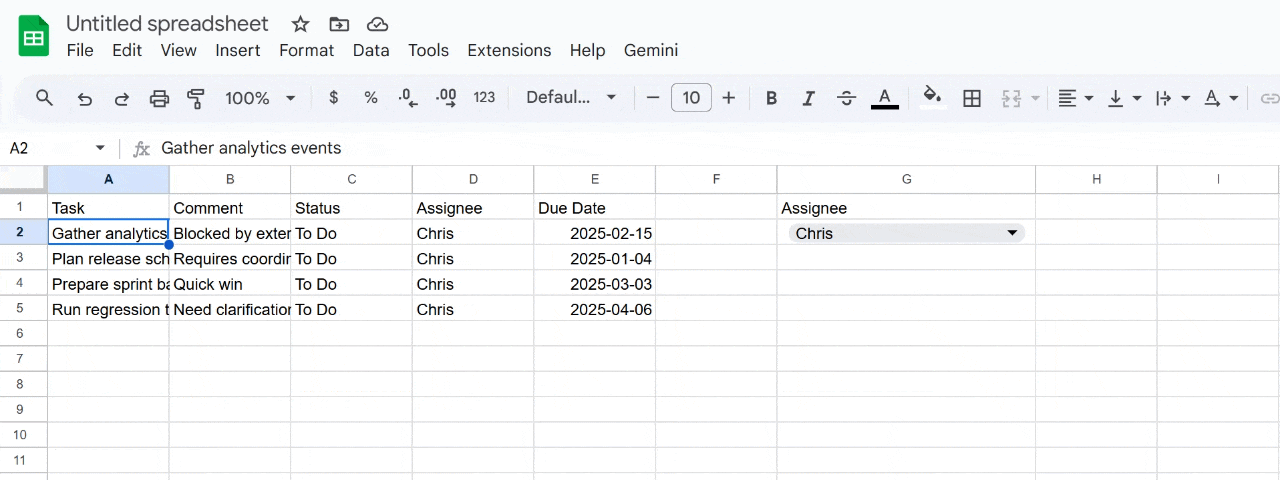Select the paint format roller
The width and height of the screenshot is (1280, 480).
pyautogui.click(x=196, y=98)
